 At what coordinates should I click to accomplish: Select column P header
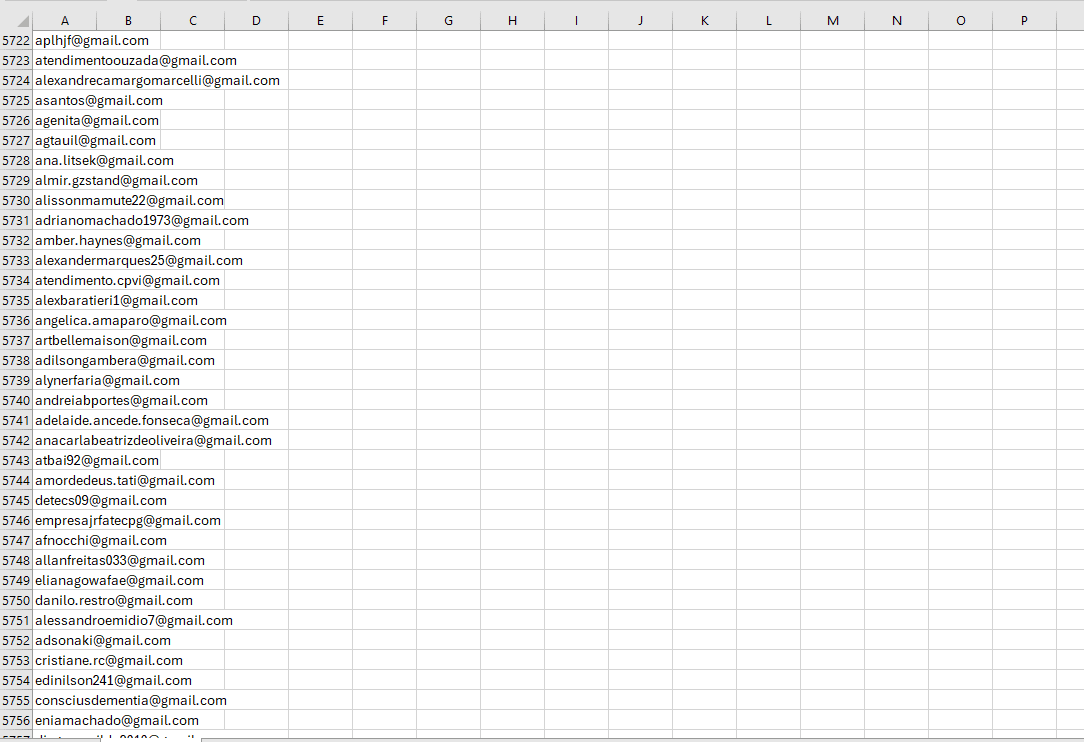point(1024,21)
